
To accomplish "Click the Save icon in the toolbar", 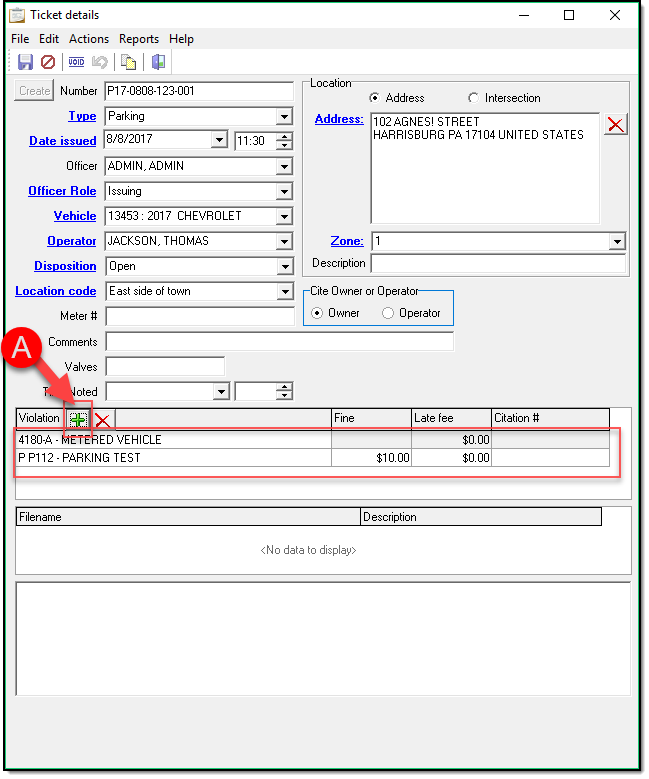I will 26,62.
